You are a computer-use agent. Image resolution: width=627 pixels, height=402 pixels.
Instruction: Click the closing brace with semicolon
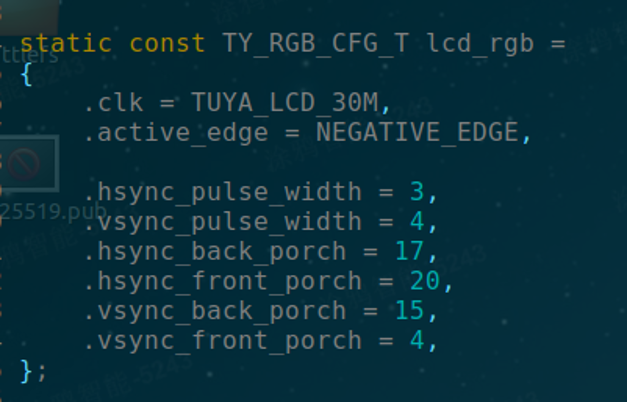[34, 372]
